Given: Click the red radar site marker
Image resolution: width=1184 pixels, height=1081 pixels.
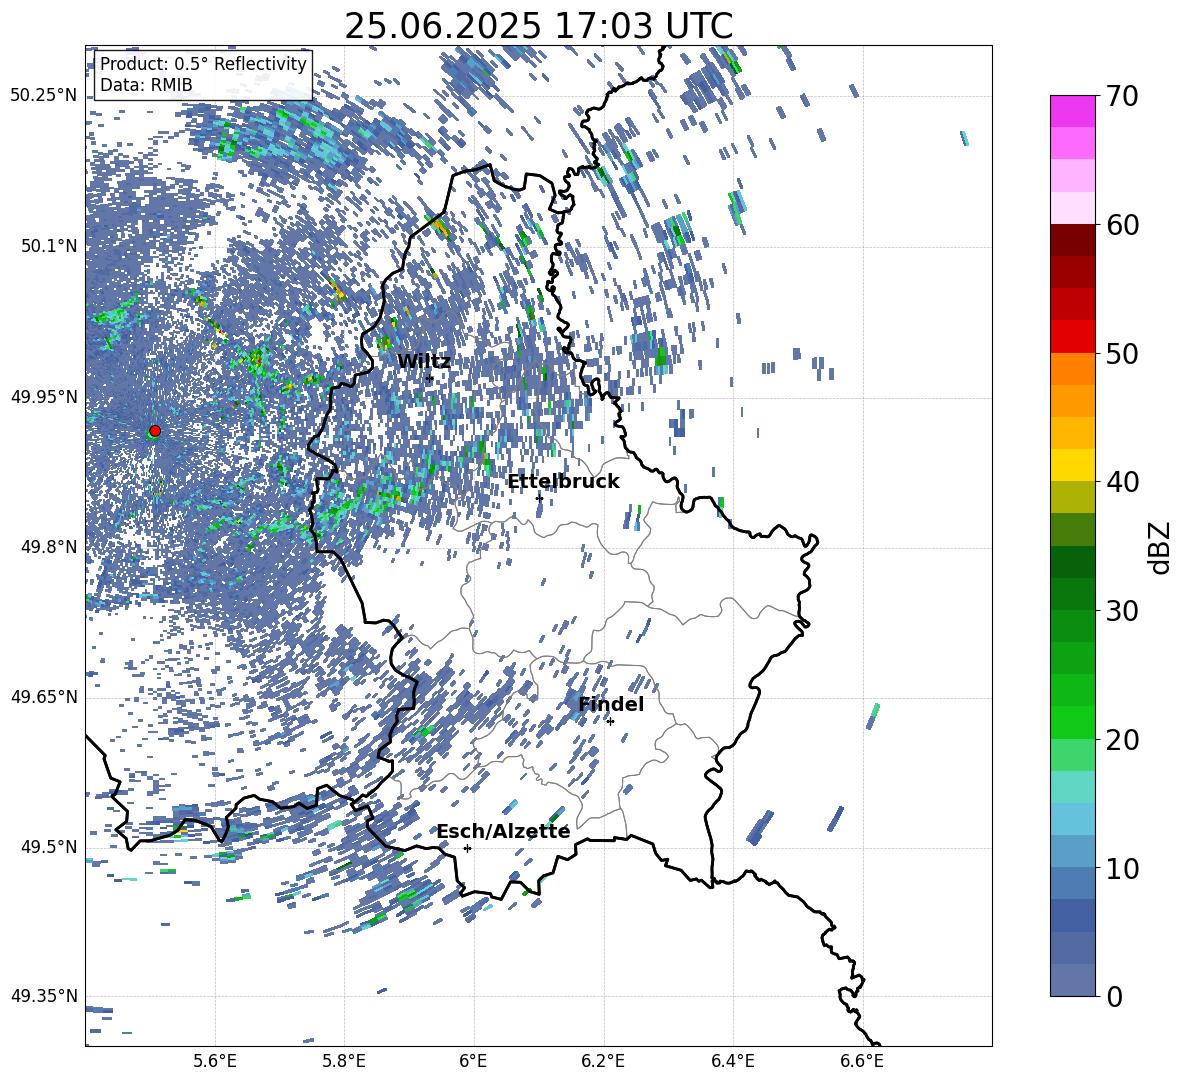Looking at the screenshot, I should coord(155,431).
